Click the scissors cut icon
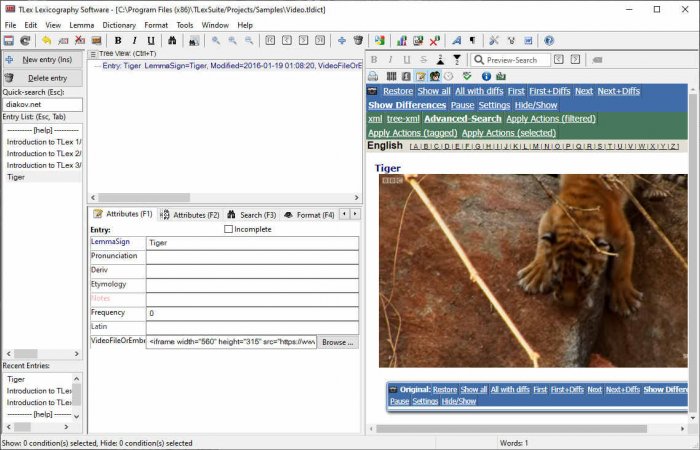The height and width of the screenshot is (450, 700). pyautogui.click(x=493, y=41)
